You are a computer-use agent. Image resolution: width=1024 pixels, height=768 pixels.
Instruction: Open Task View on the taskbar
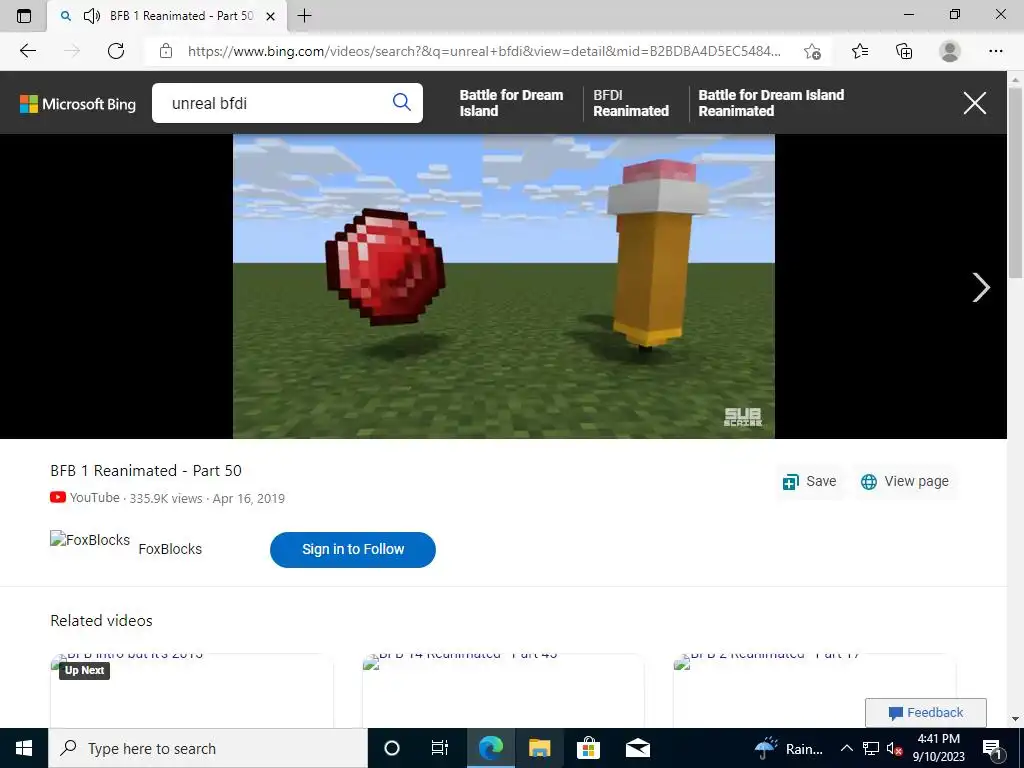pos(440,748)
